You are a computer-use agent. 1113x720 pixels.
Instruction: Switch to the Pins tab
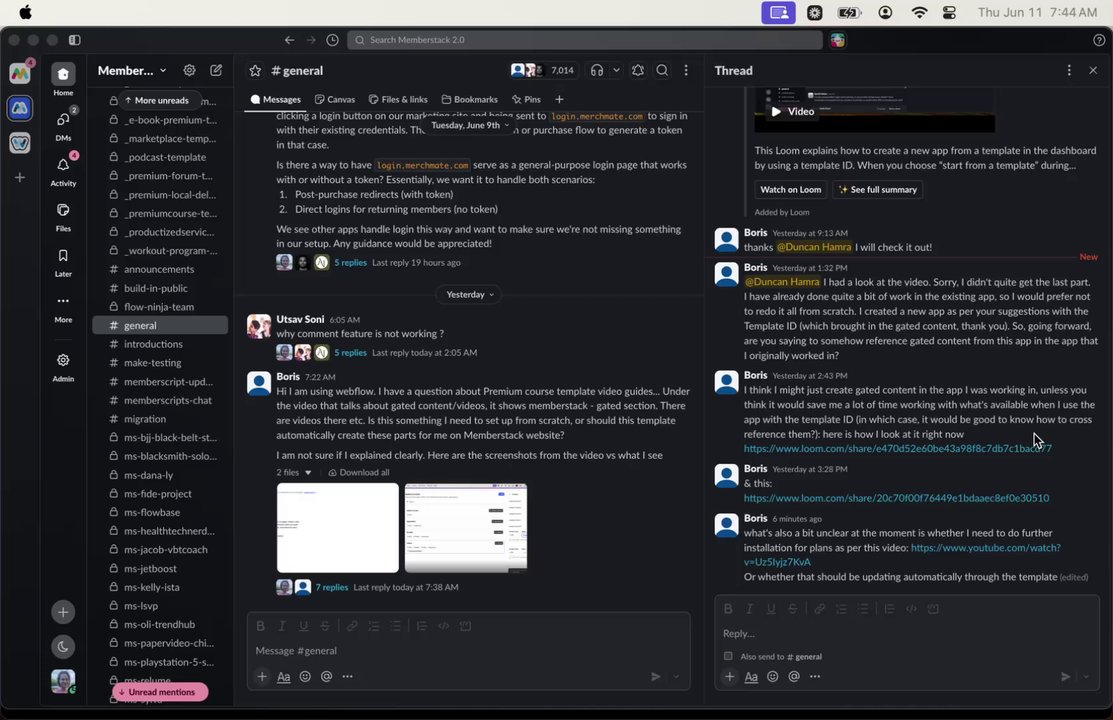tap(526, 99)
